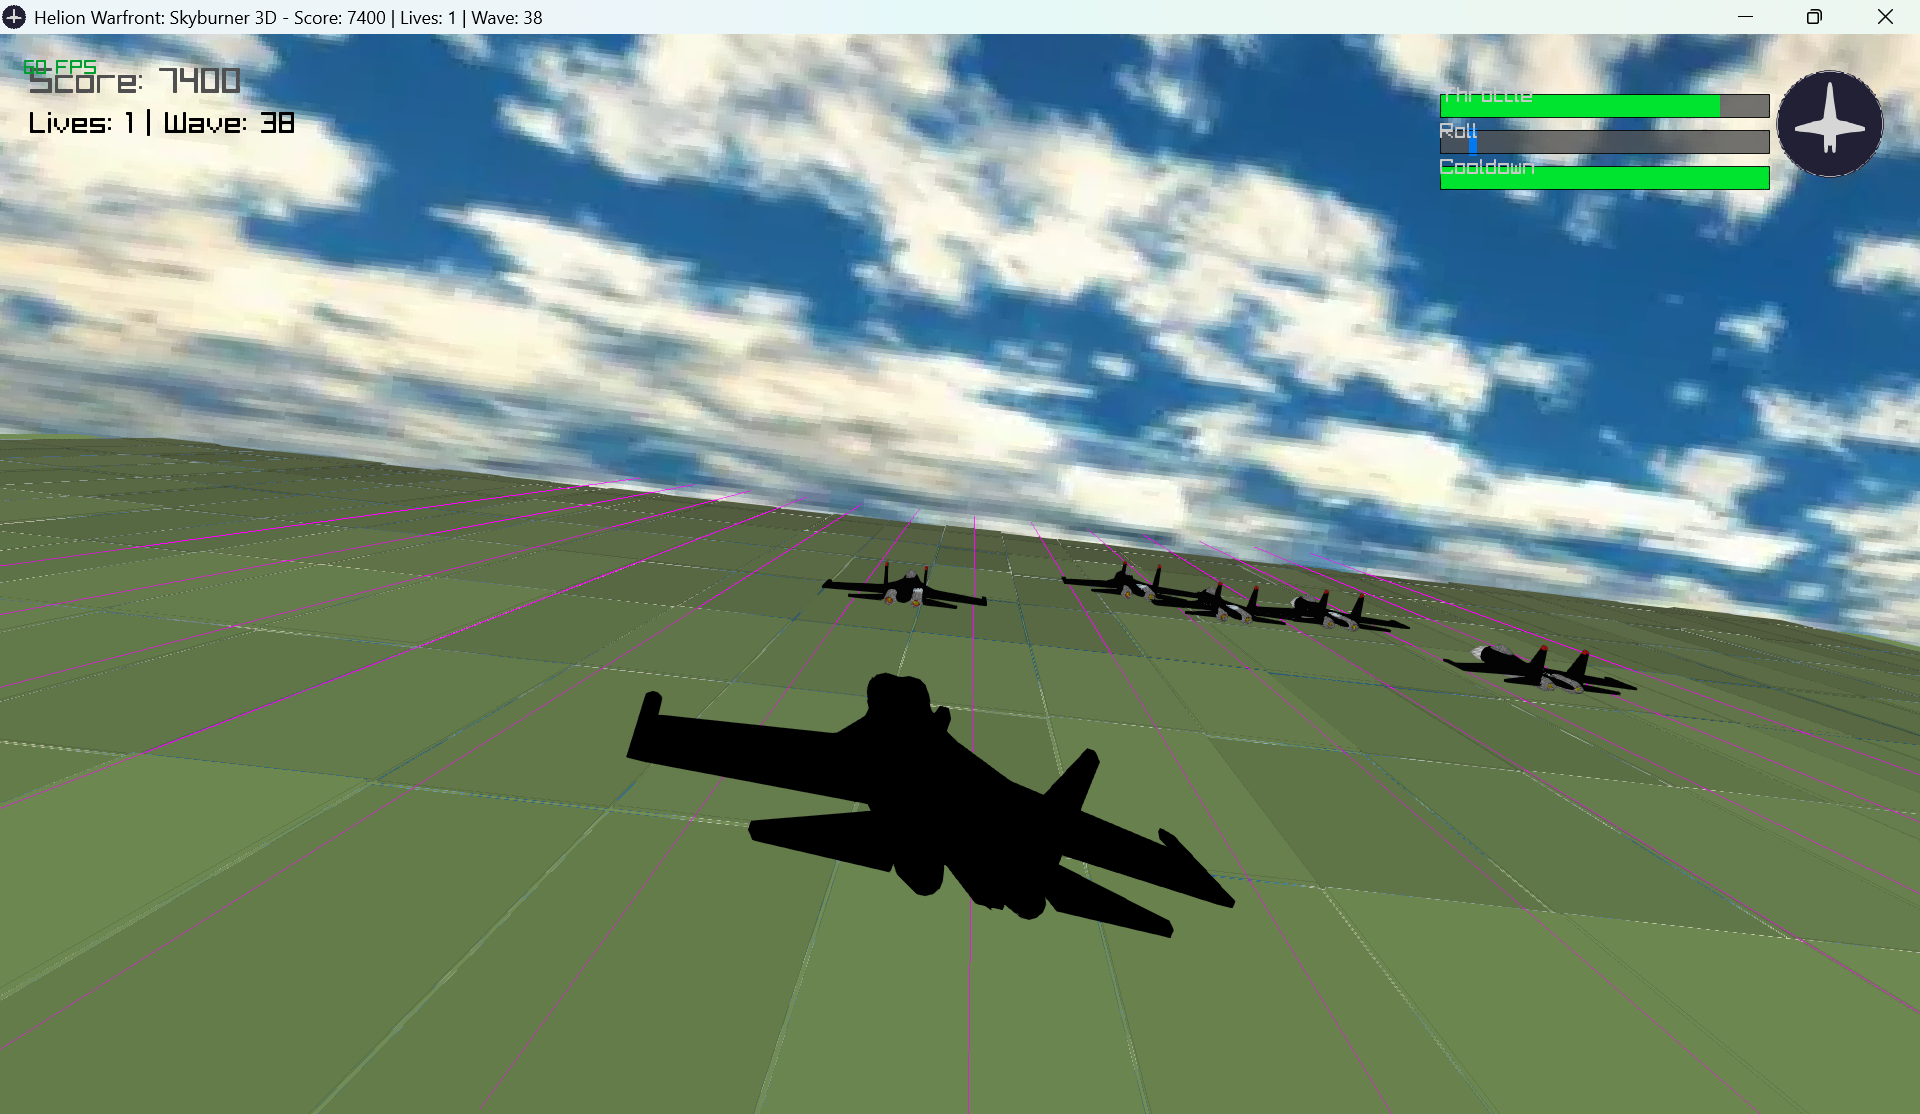Viewport: 1920px width, 1114px height.
Task: Close the Helion Warfront window
Action: pyautogui.click(x=1885, y=17)
